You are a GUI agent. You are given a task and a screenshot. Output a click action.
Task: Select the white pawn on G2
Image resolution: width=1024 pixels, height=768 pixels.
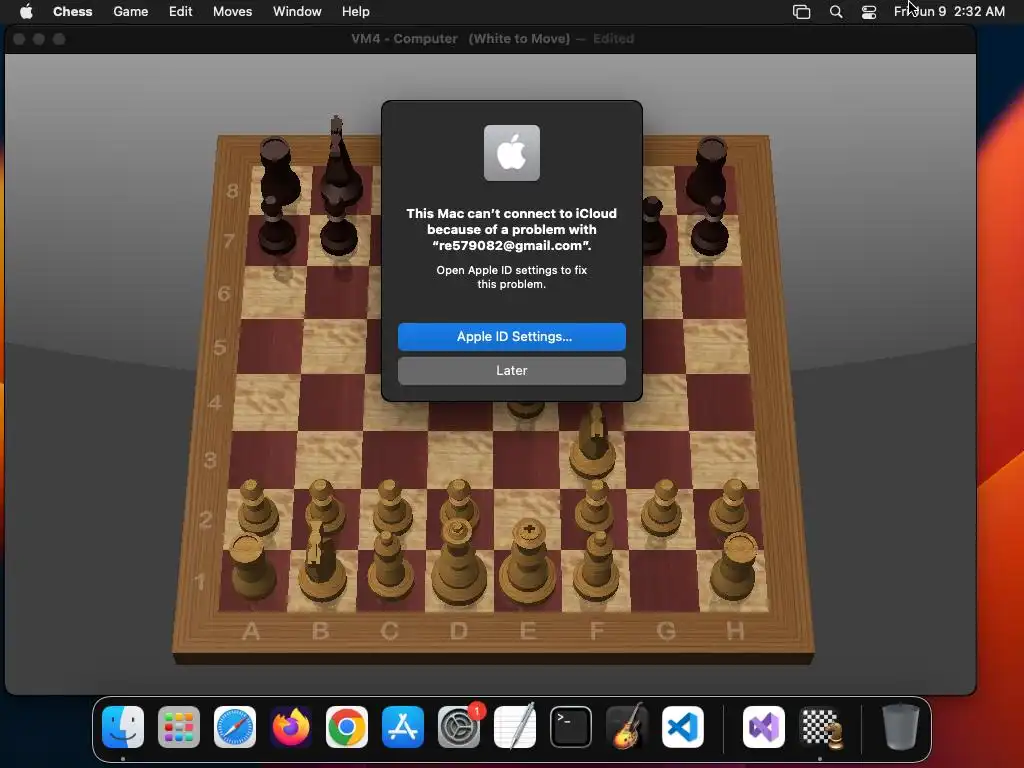click(662, 507)
